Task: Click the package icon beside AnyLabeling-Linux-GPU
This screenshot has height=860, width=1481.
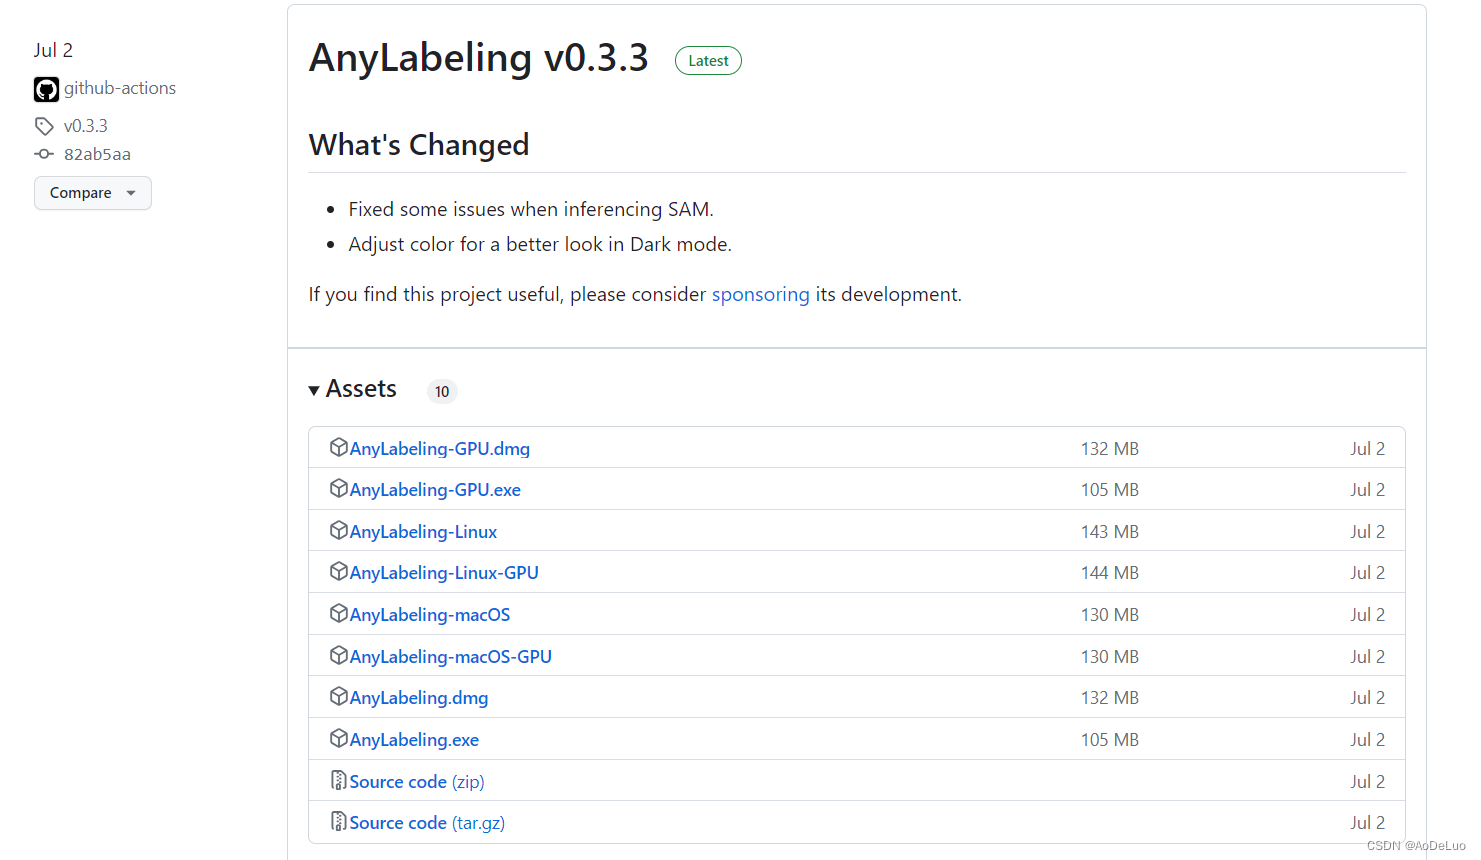Action: point(339,571)
